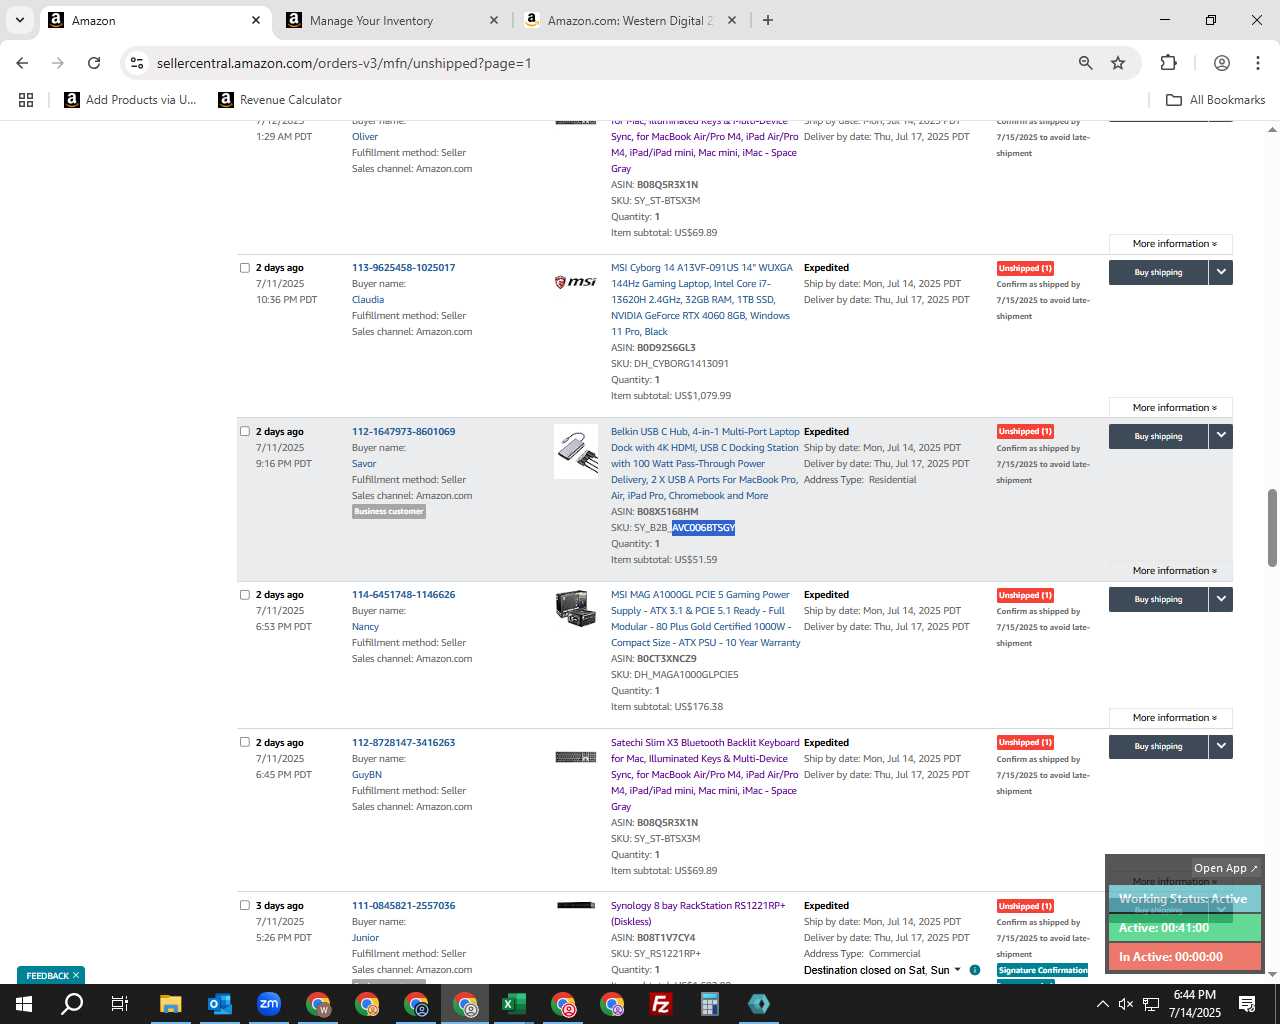This screenshot has height=1024, width=1280.
Task: Open tab search dropdown arrow
Action: (x=19, y=20)
